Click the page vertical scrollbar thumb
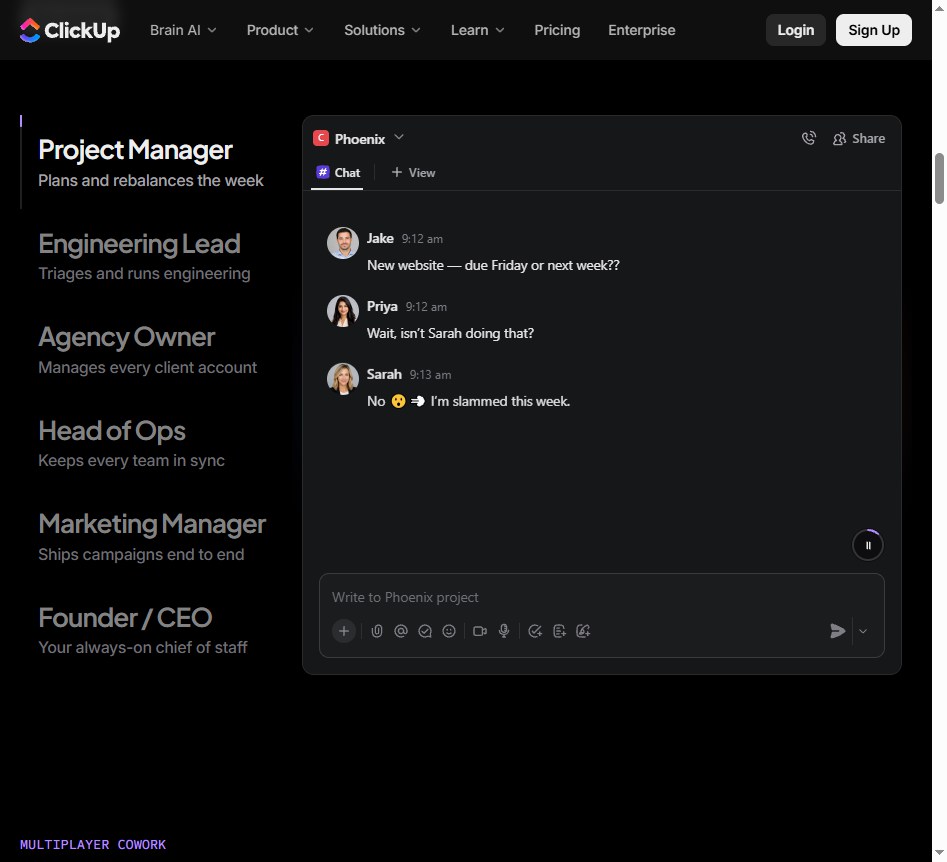Image resolution: width=947 pixels, height=862 pixels. (939, 179)
